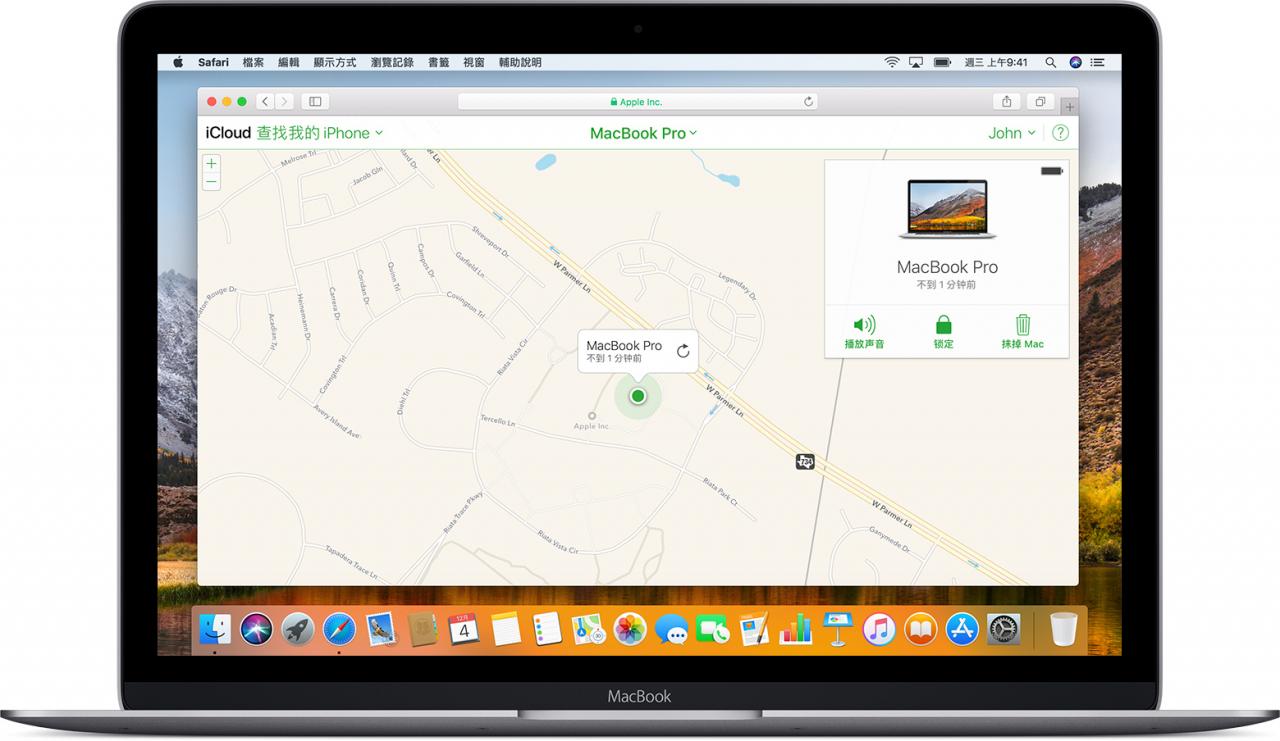The height and width of the screenshot is (741, 1280).
Task: Open the 編輯 menu
Action: click(289, 62)
